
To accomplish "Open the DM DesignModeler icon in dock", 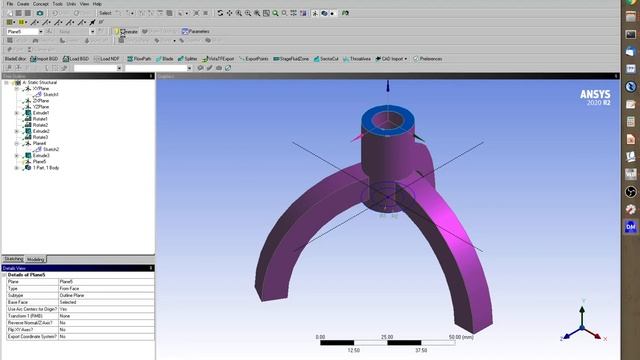I will click(x=631, y=227).
